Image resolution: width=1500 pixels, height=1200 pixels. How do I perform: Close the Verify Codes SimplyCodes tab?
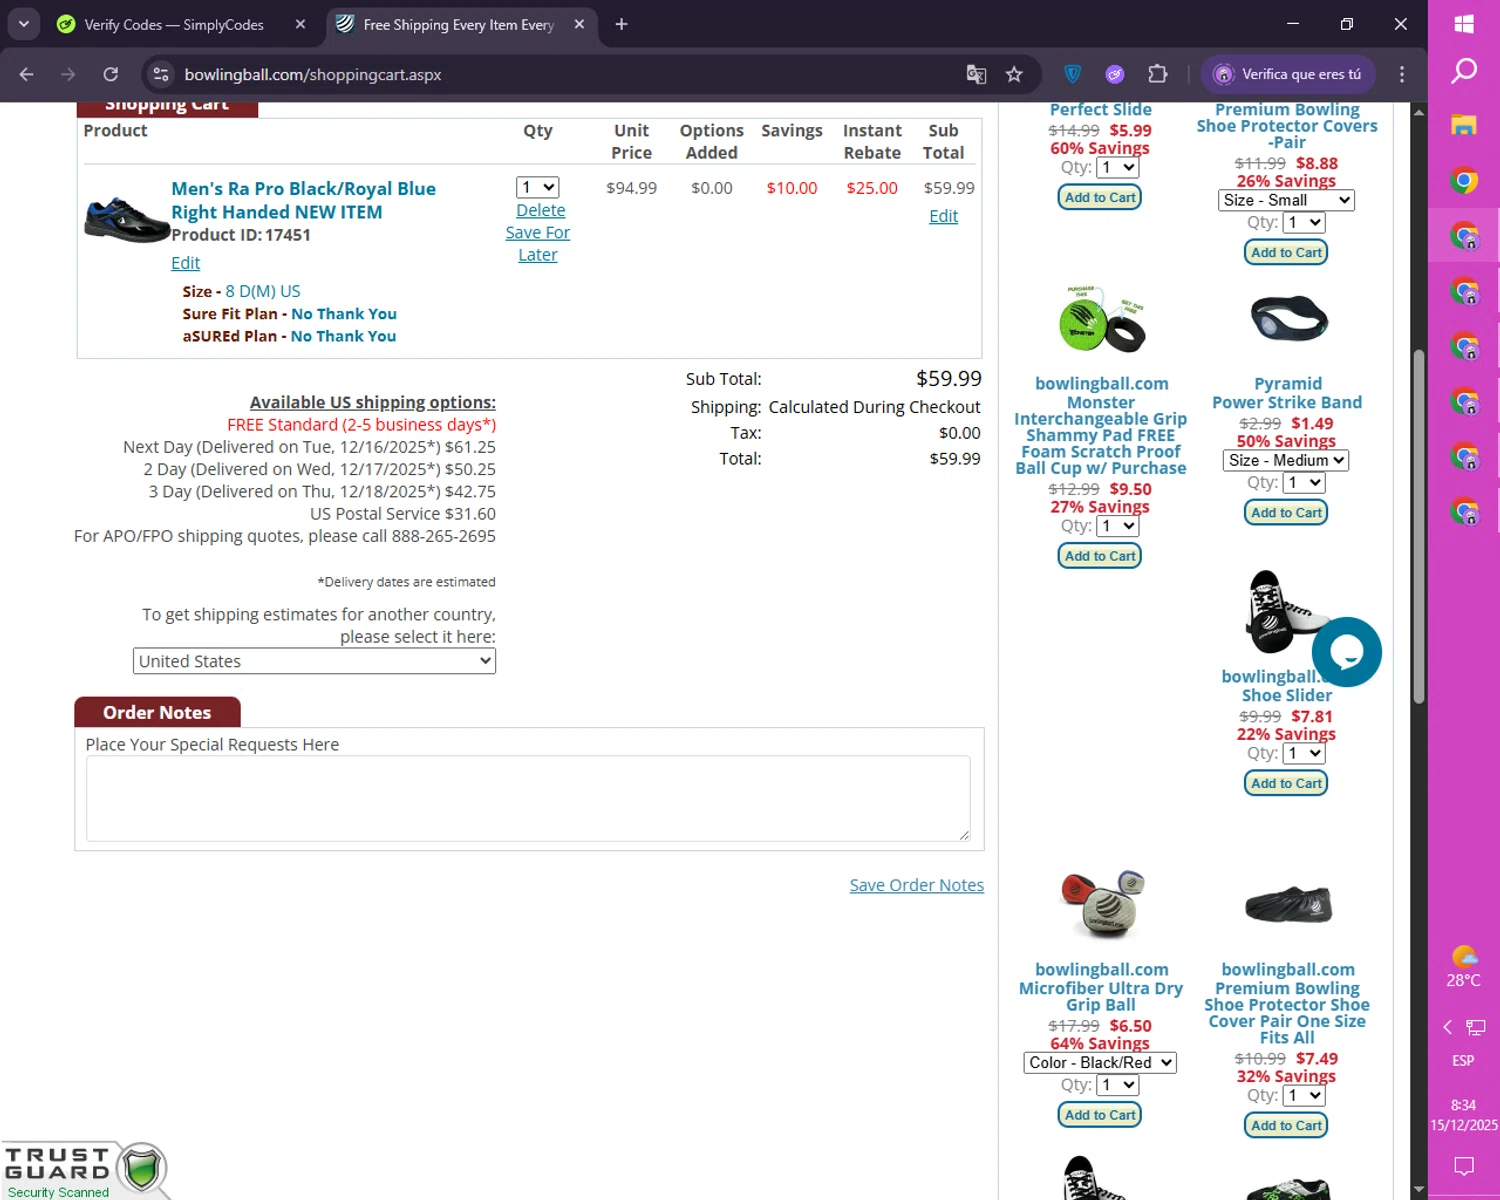click(x=300, y=24)
